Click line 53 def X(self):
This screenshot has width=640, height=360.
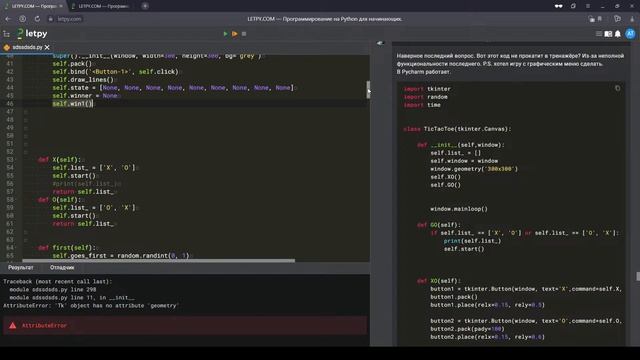click(60, 160)
